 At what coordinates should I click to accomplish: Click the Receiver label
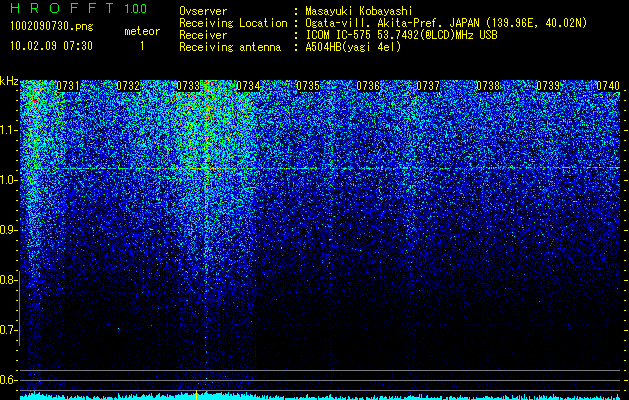[x=203, y=35]
